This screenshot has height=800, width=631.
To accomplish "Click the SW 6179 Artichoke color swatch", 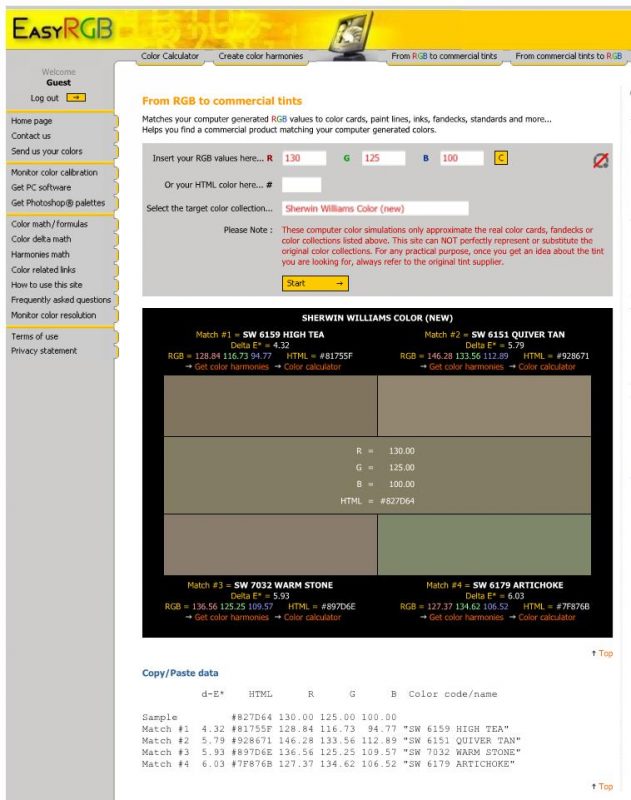I will click(x=484, y=545).
